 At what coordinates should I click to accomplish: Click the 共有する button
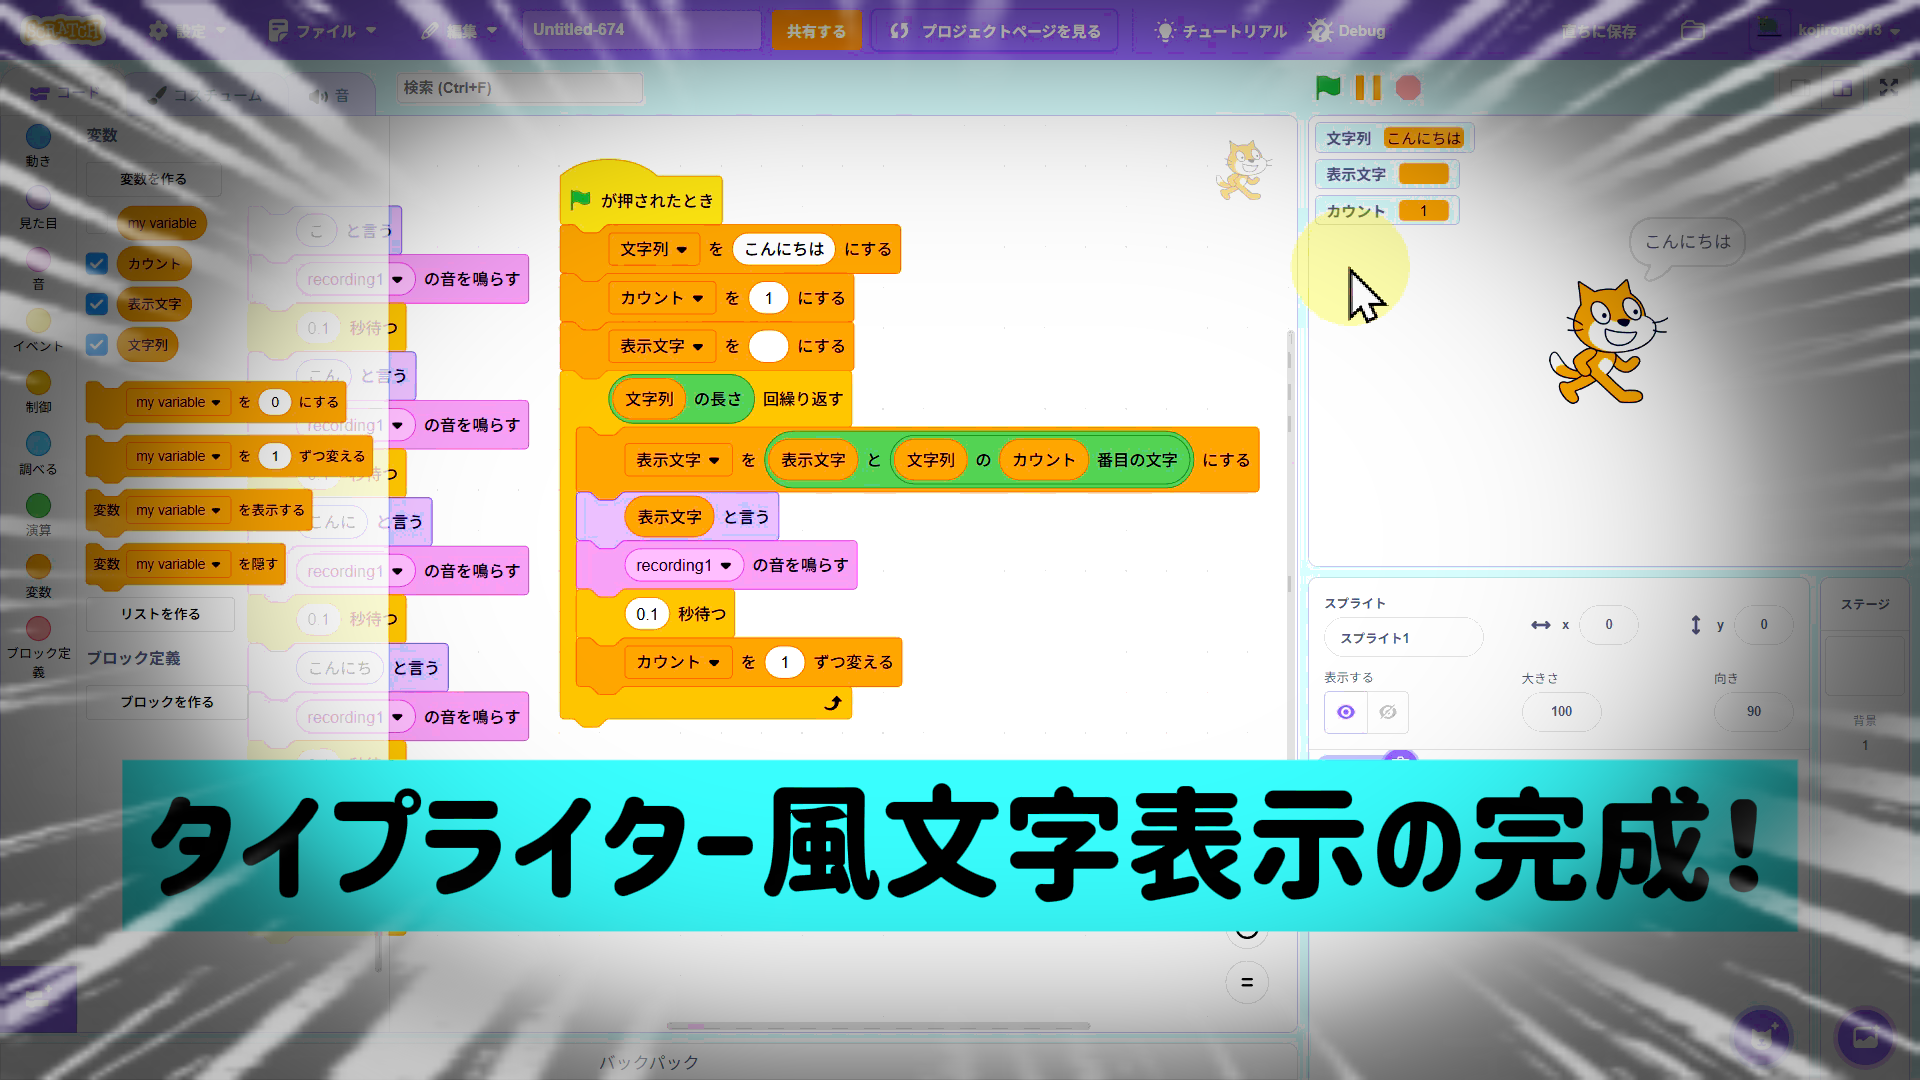click(x=816, y=31)
